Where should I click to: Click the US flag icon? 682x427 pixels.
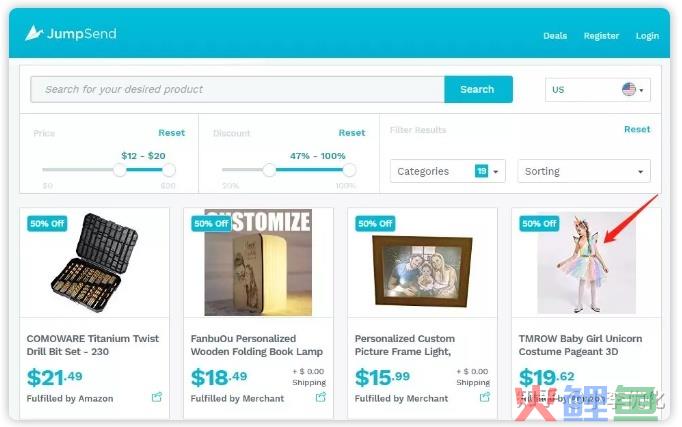(629, 89)
